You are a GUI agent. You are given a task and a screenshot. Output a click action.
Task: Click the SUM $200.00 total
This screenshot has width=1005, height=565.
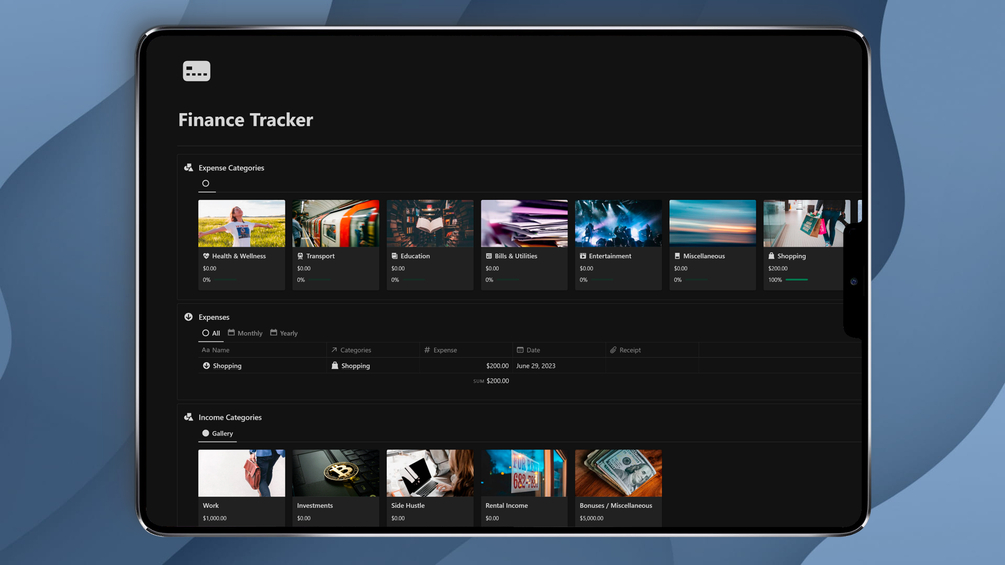(491, 381)
